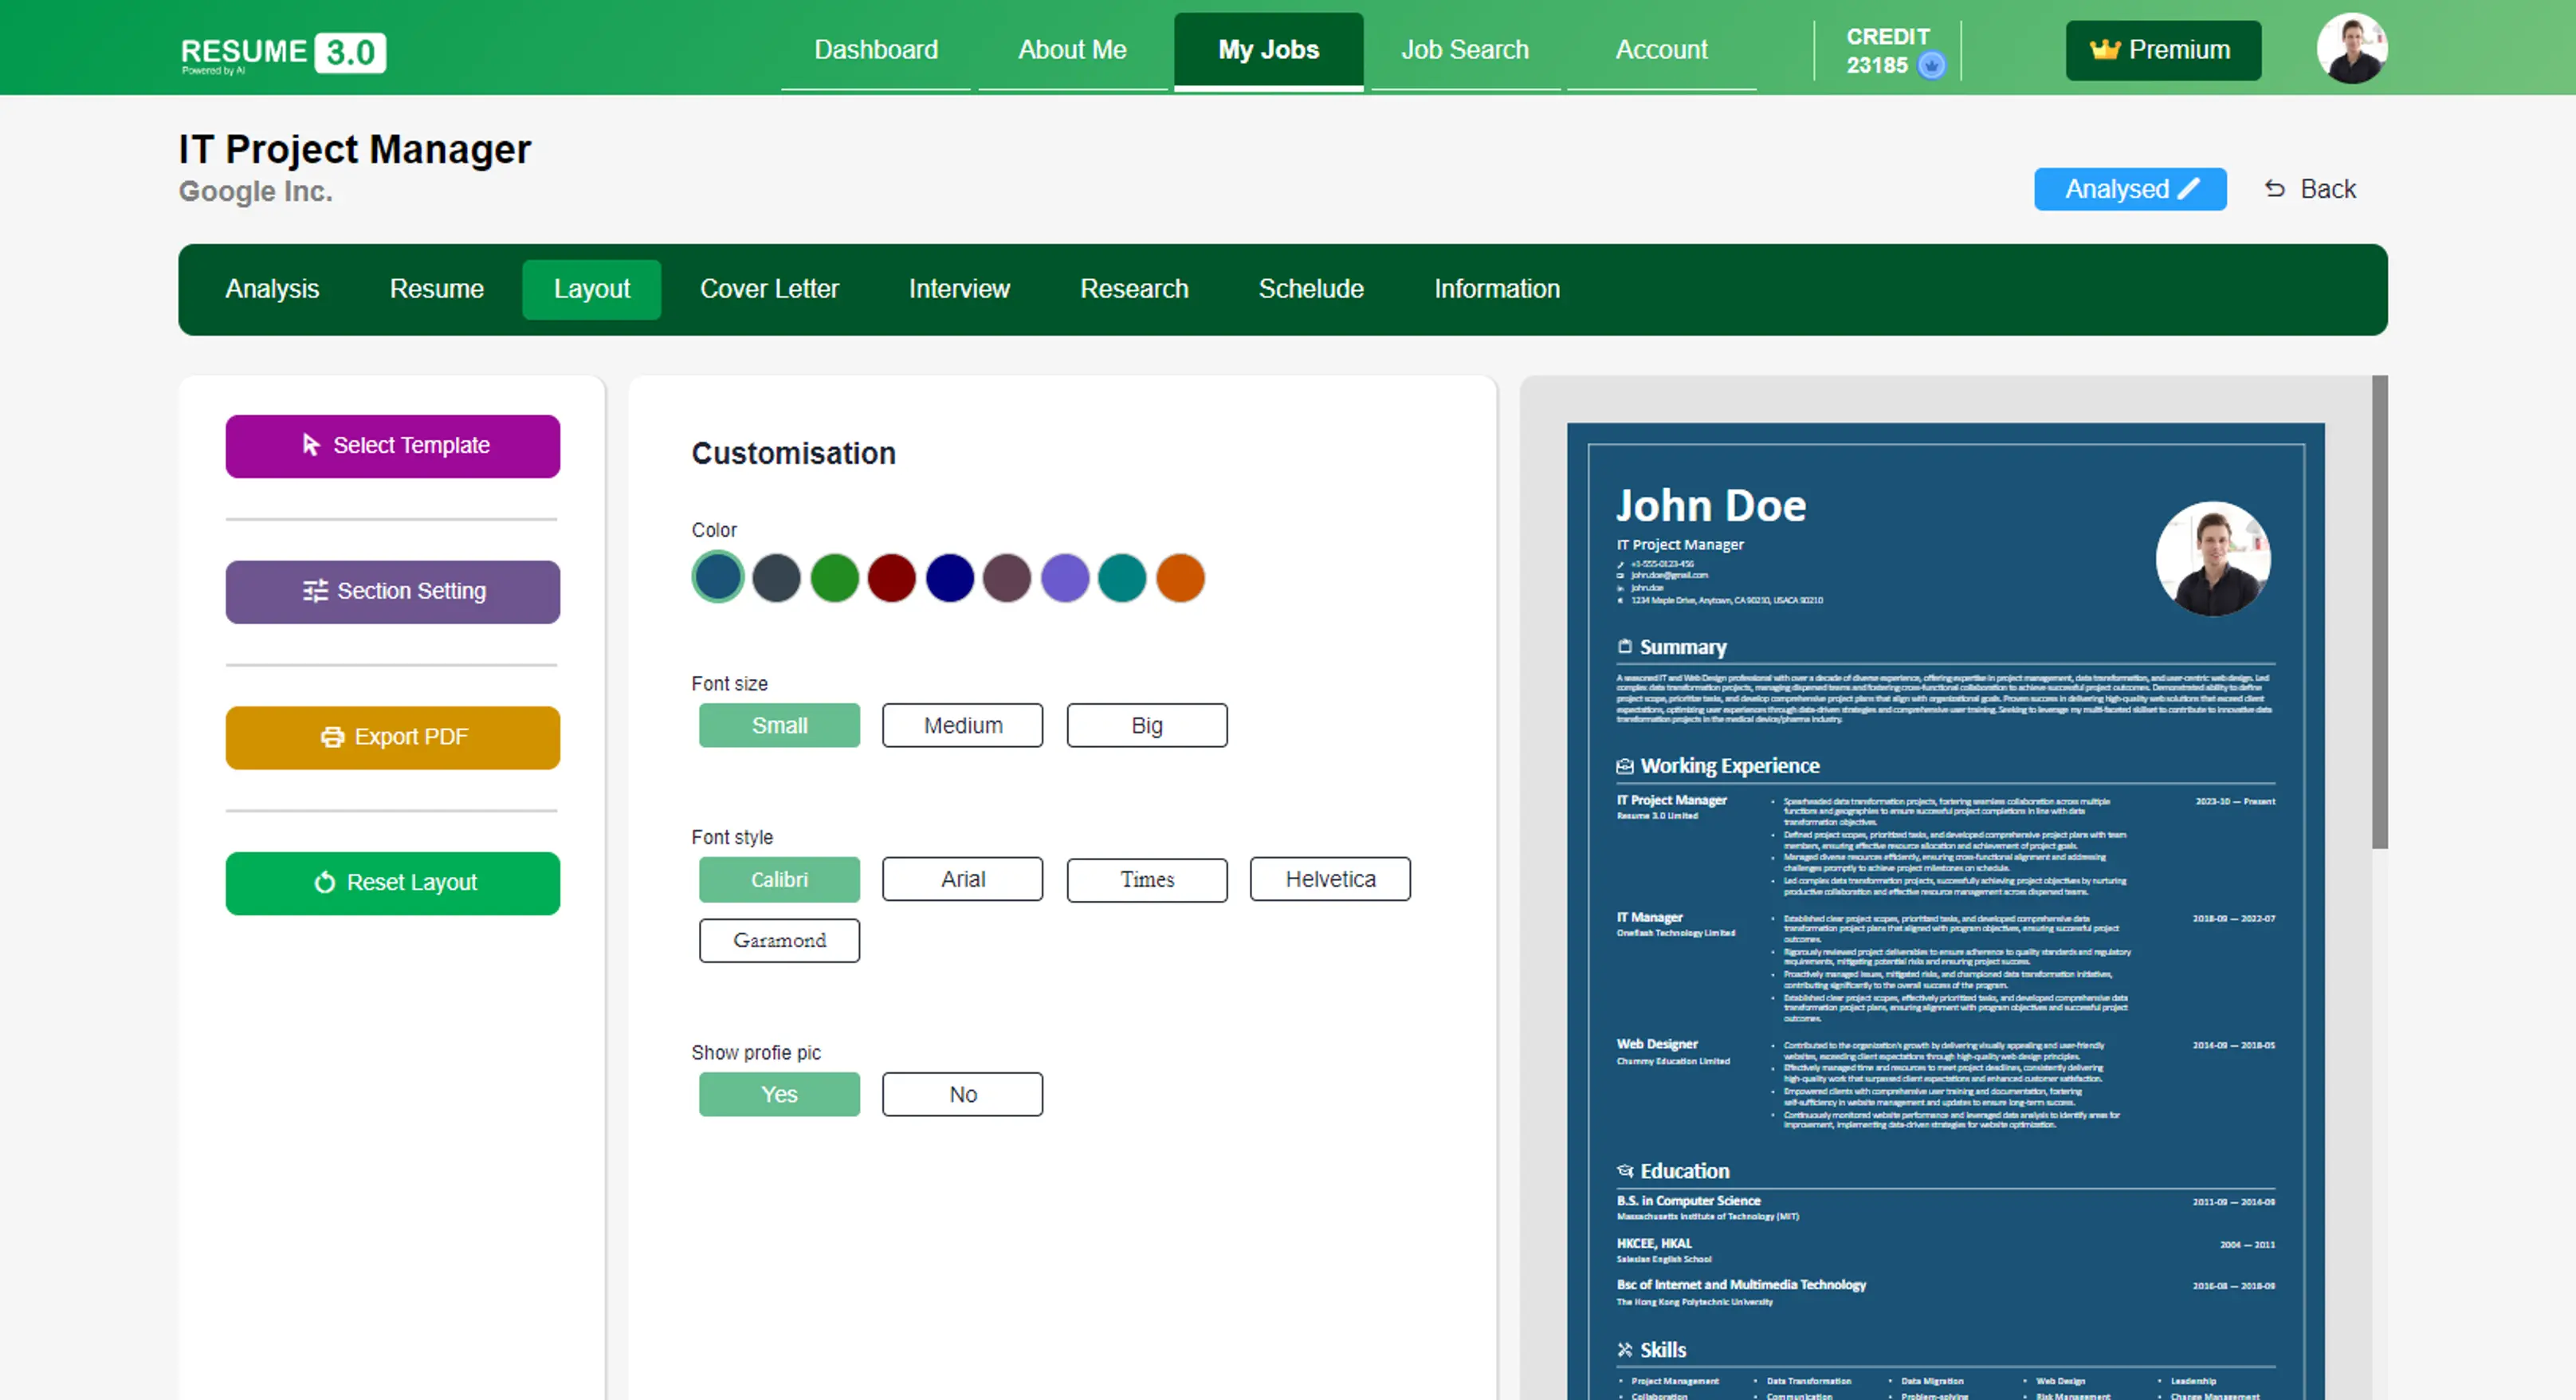Switch to the Garamond font style
Screen dimensions: 2576x1400
[779, 940]
